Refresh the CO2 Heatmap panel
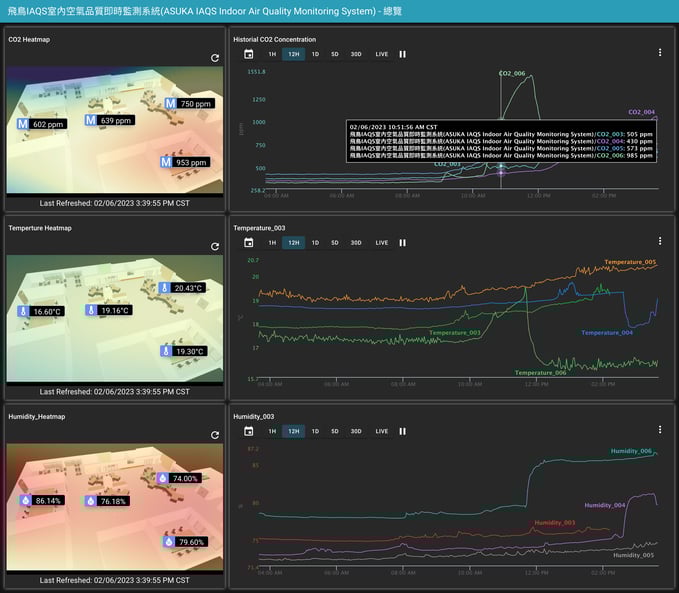 pyautogui.click(x=215, y=59)
